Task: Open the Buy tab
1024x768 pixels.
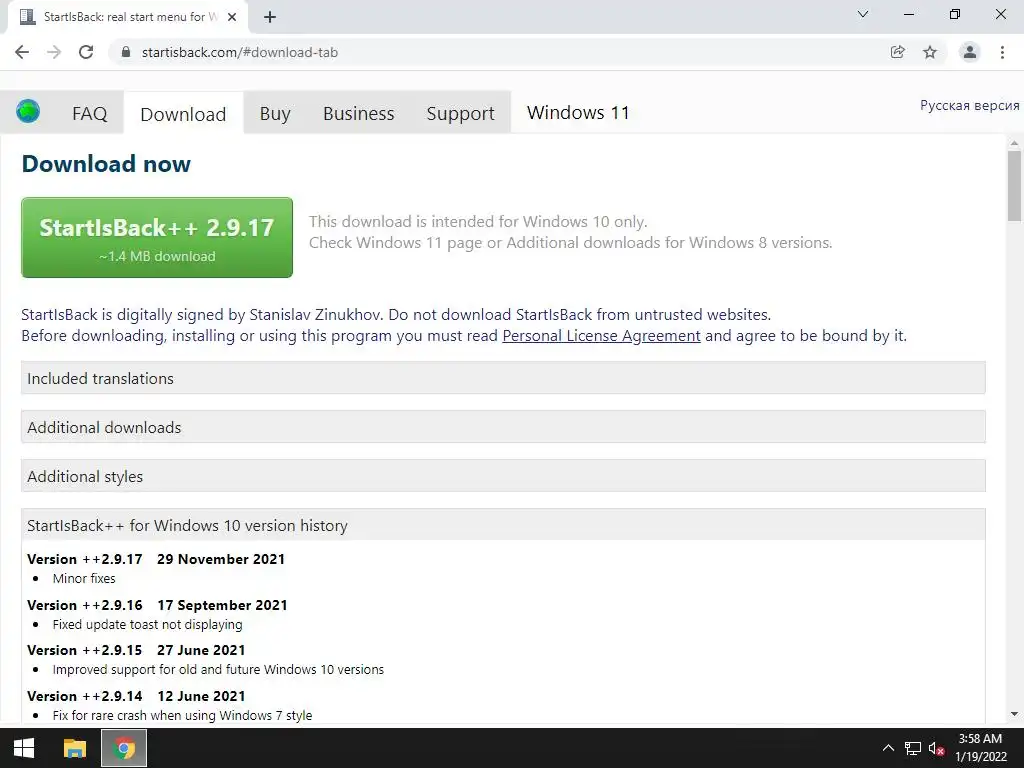Action: [275, 114]
